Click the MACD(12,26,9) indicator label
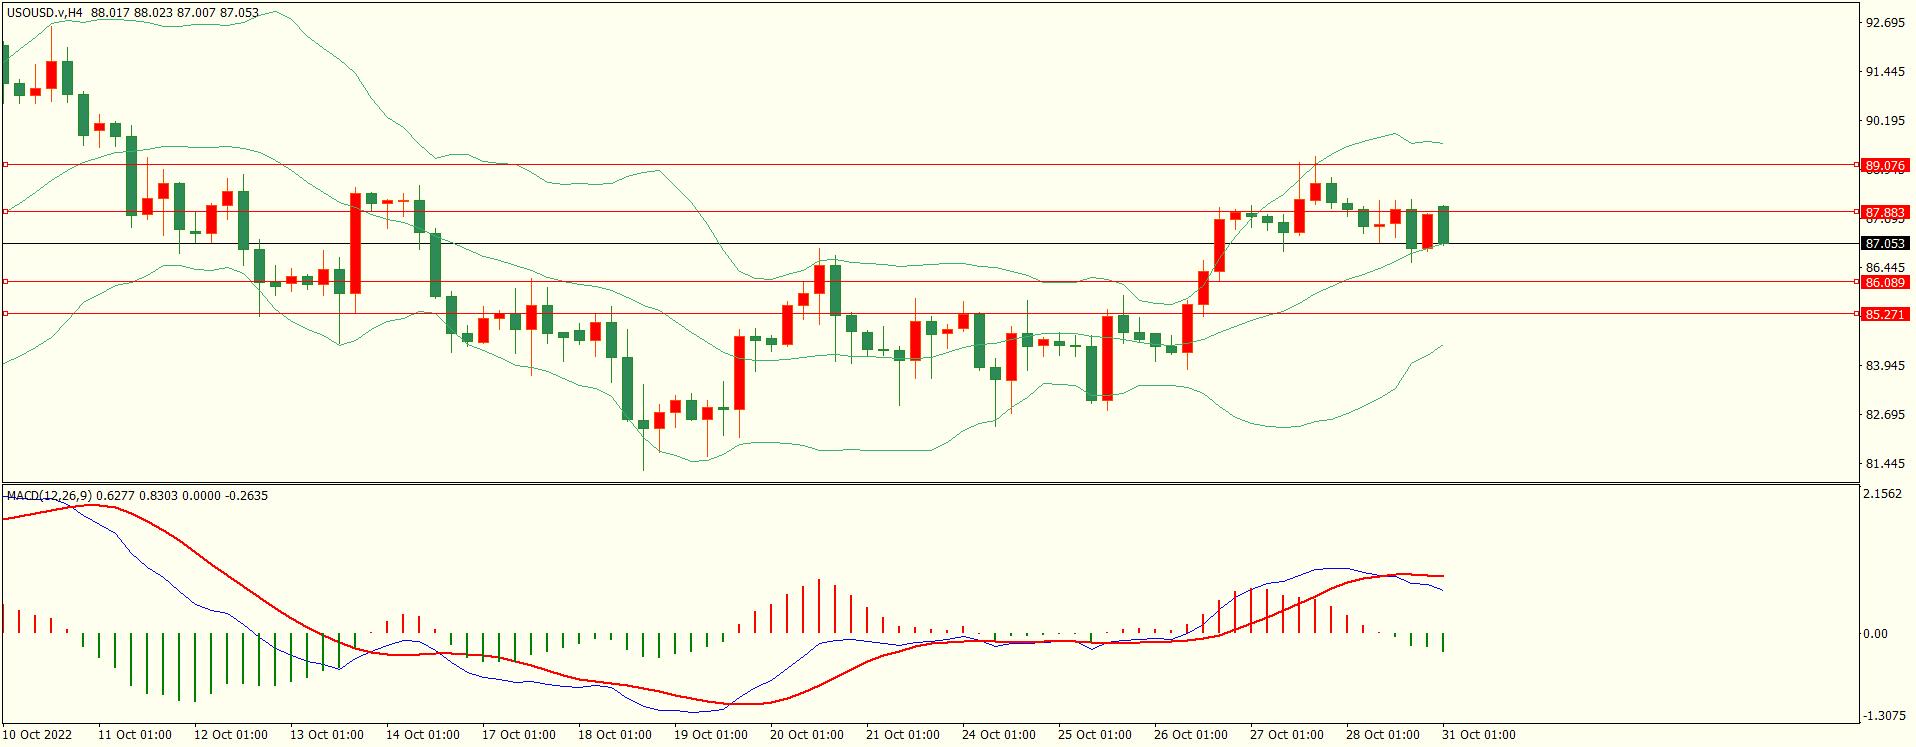Image resolution: width=1916 pixels, height=747 pixels. [x=49, y=495]
